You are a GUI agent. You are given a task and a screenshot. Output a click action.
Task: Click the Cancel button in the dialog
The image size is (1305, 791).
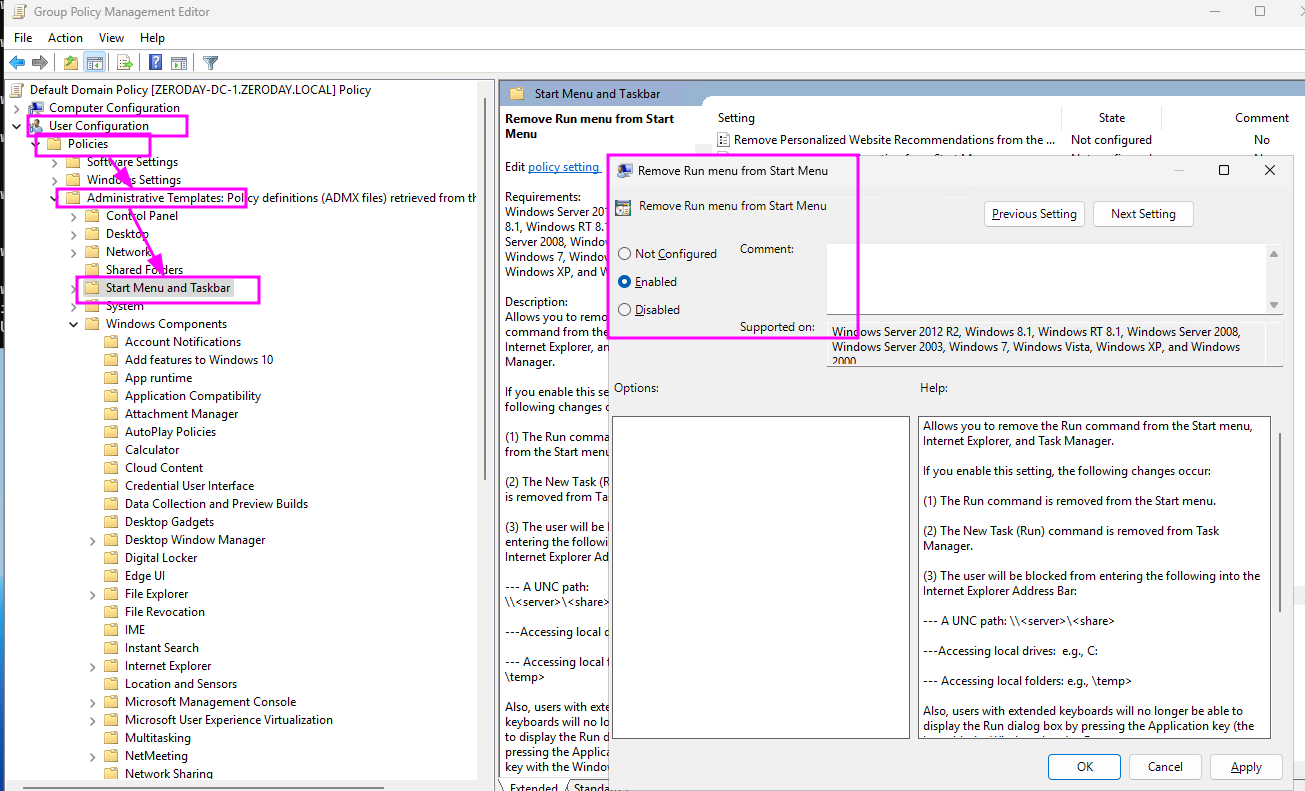pyautogui.click(x=1165, y=767)
